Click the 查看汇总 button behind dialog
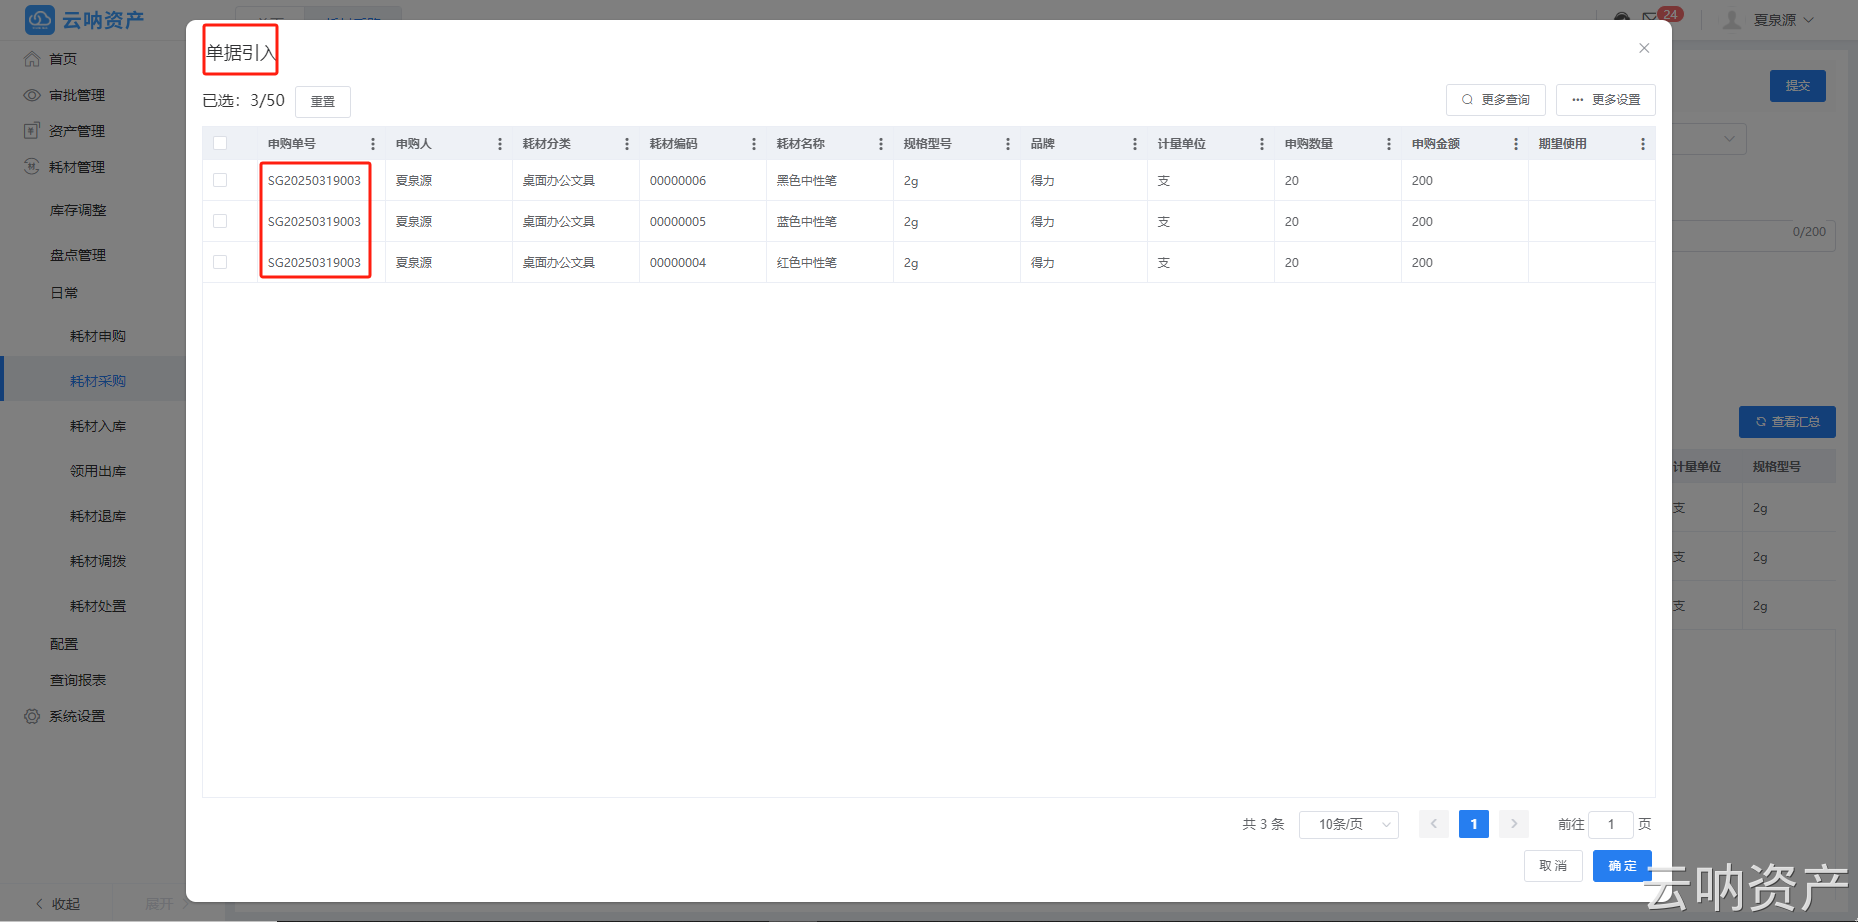Viewport: 1858px width, 922px height. click(1787, 422)
